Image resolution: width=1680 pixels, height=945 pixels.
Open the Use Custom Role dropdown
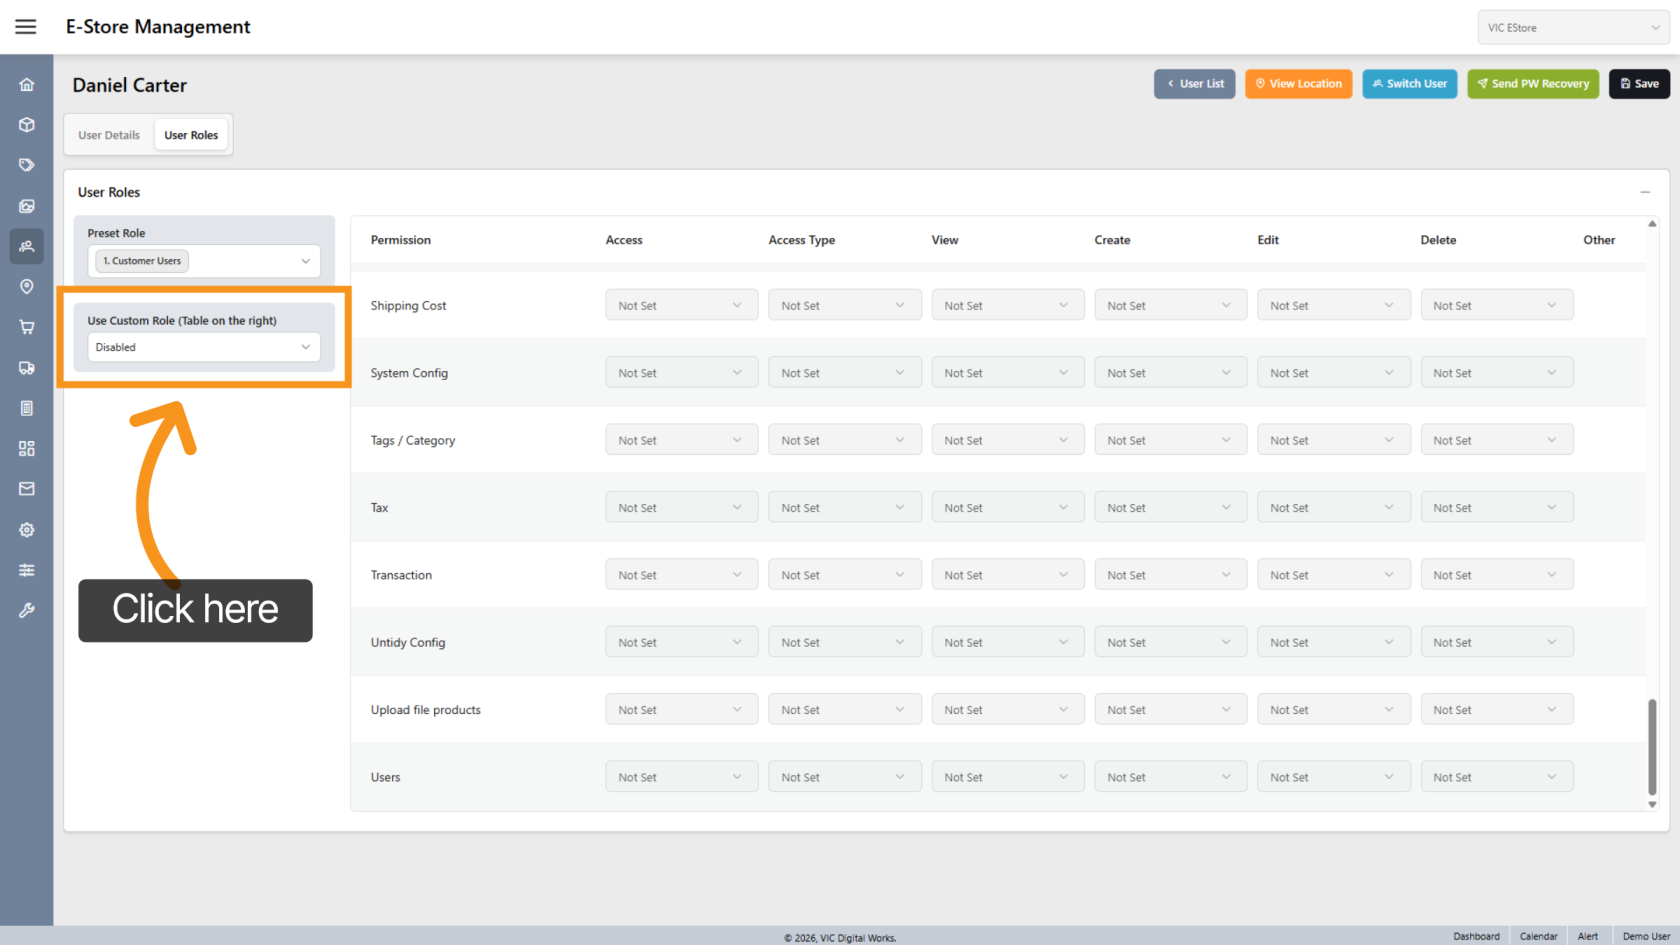tap(204, 347)
